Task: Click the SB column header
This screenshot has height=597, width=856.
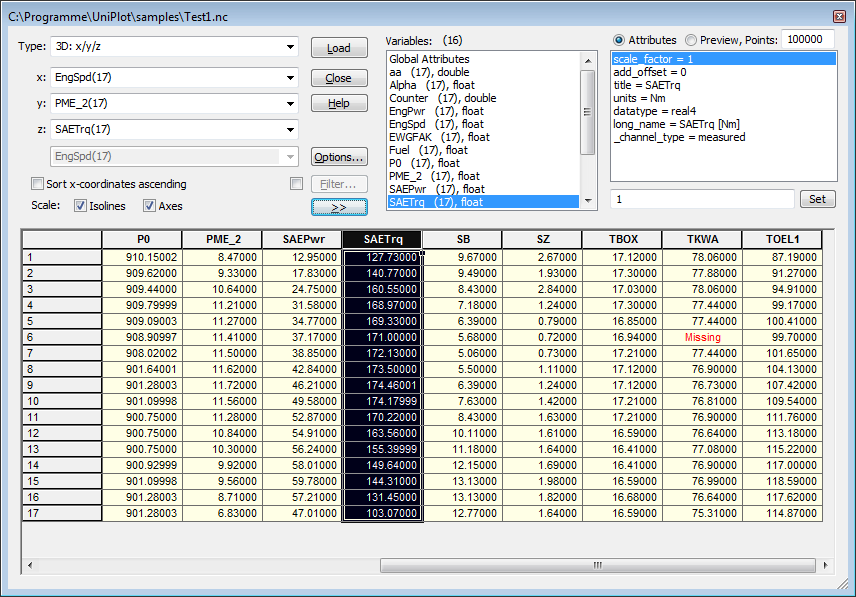Action: click(x=462, y=240)
